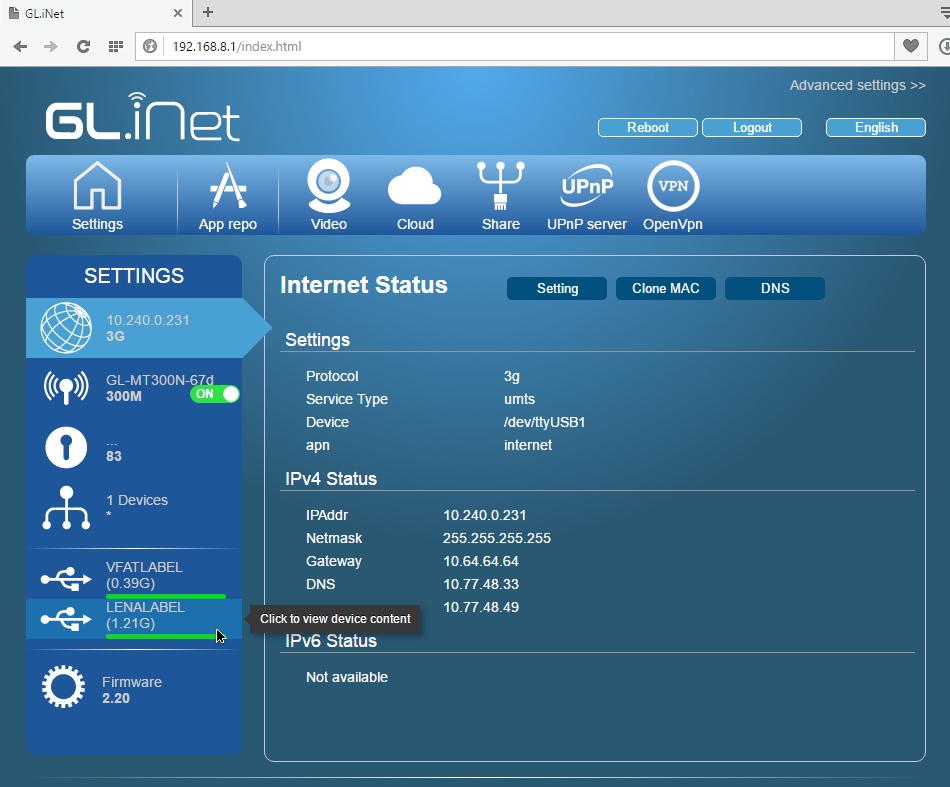This screenshot has height=787, width=950.
Task: Open the App repo icon
Action: tap(228, 185)
